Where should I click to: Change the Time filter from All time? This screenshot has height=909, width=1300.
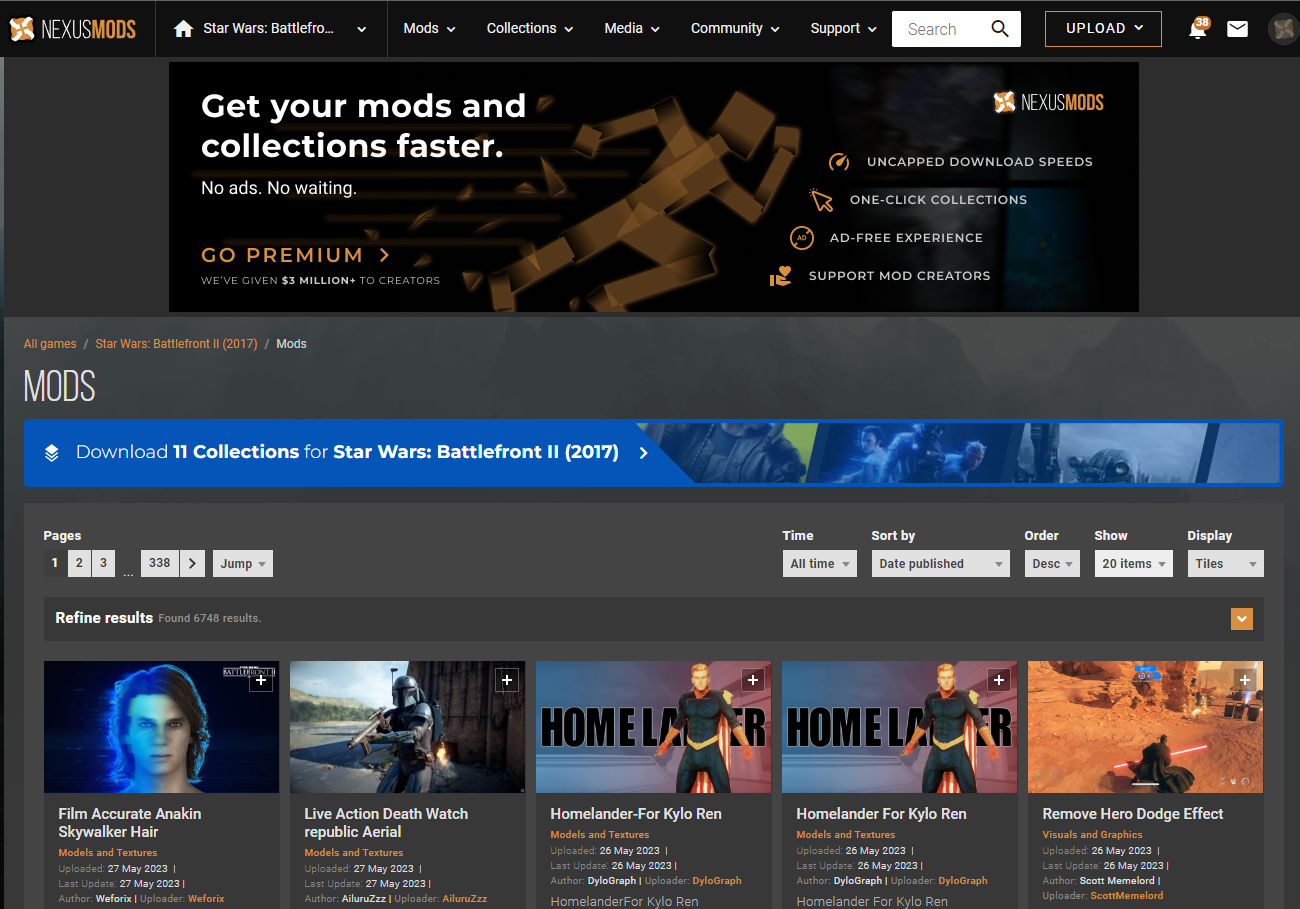(x=819, y=564)
